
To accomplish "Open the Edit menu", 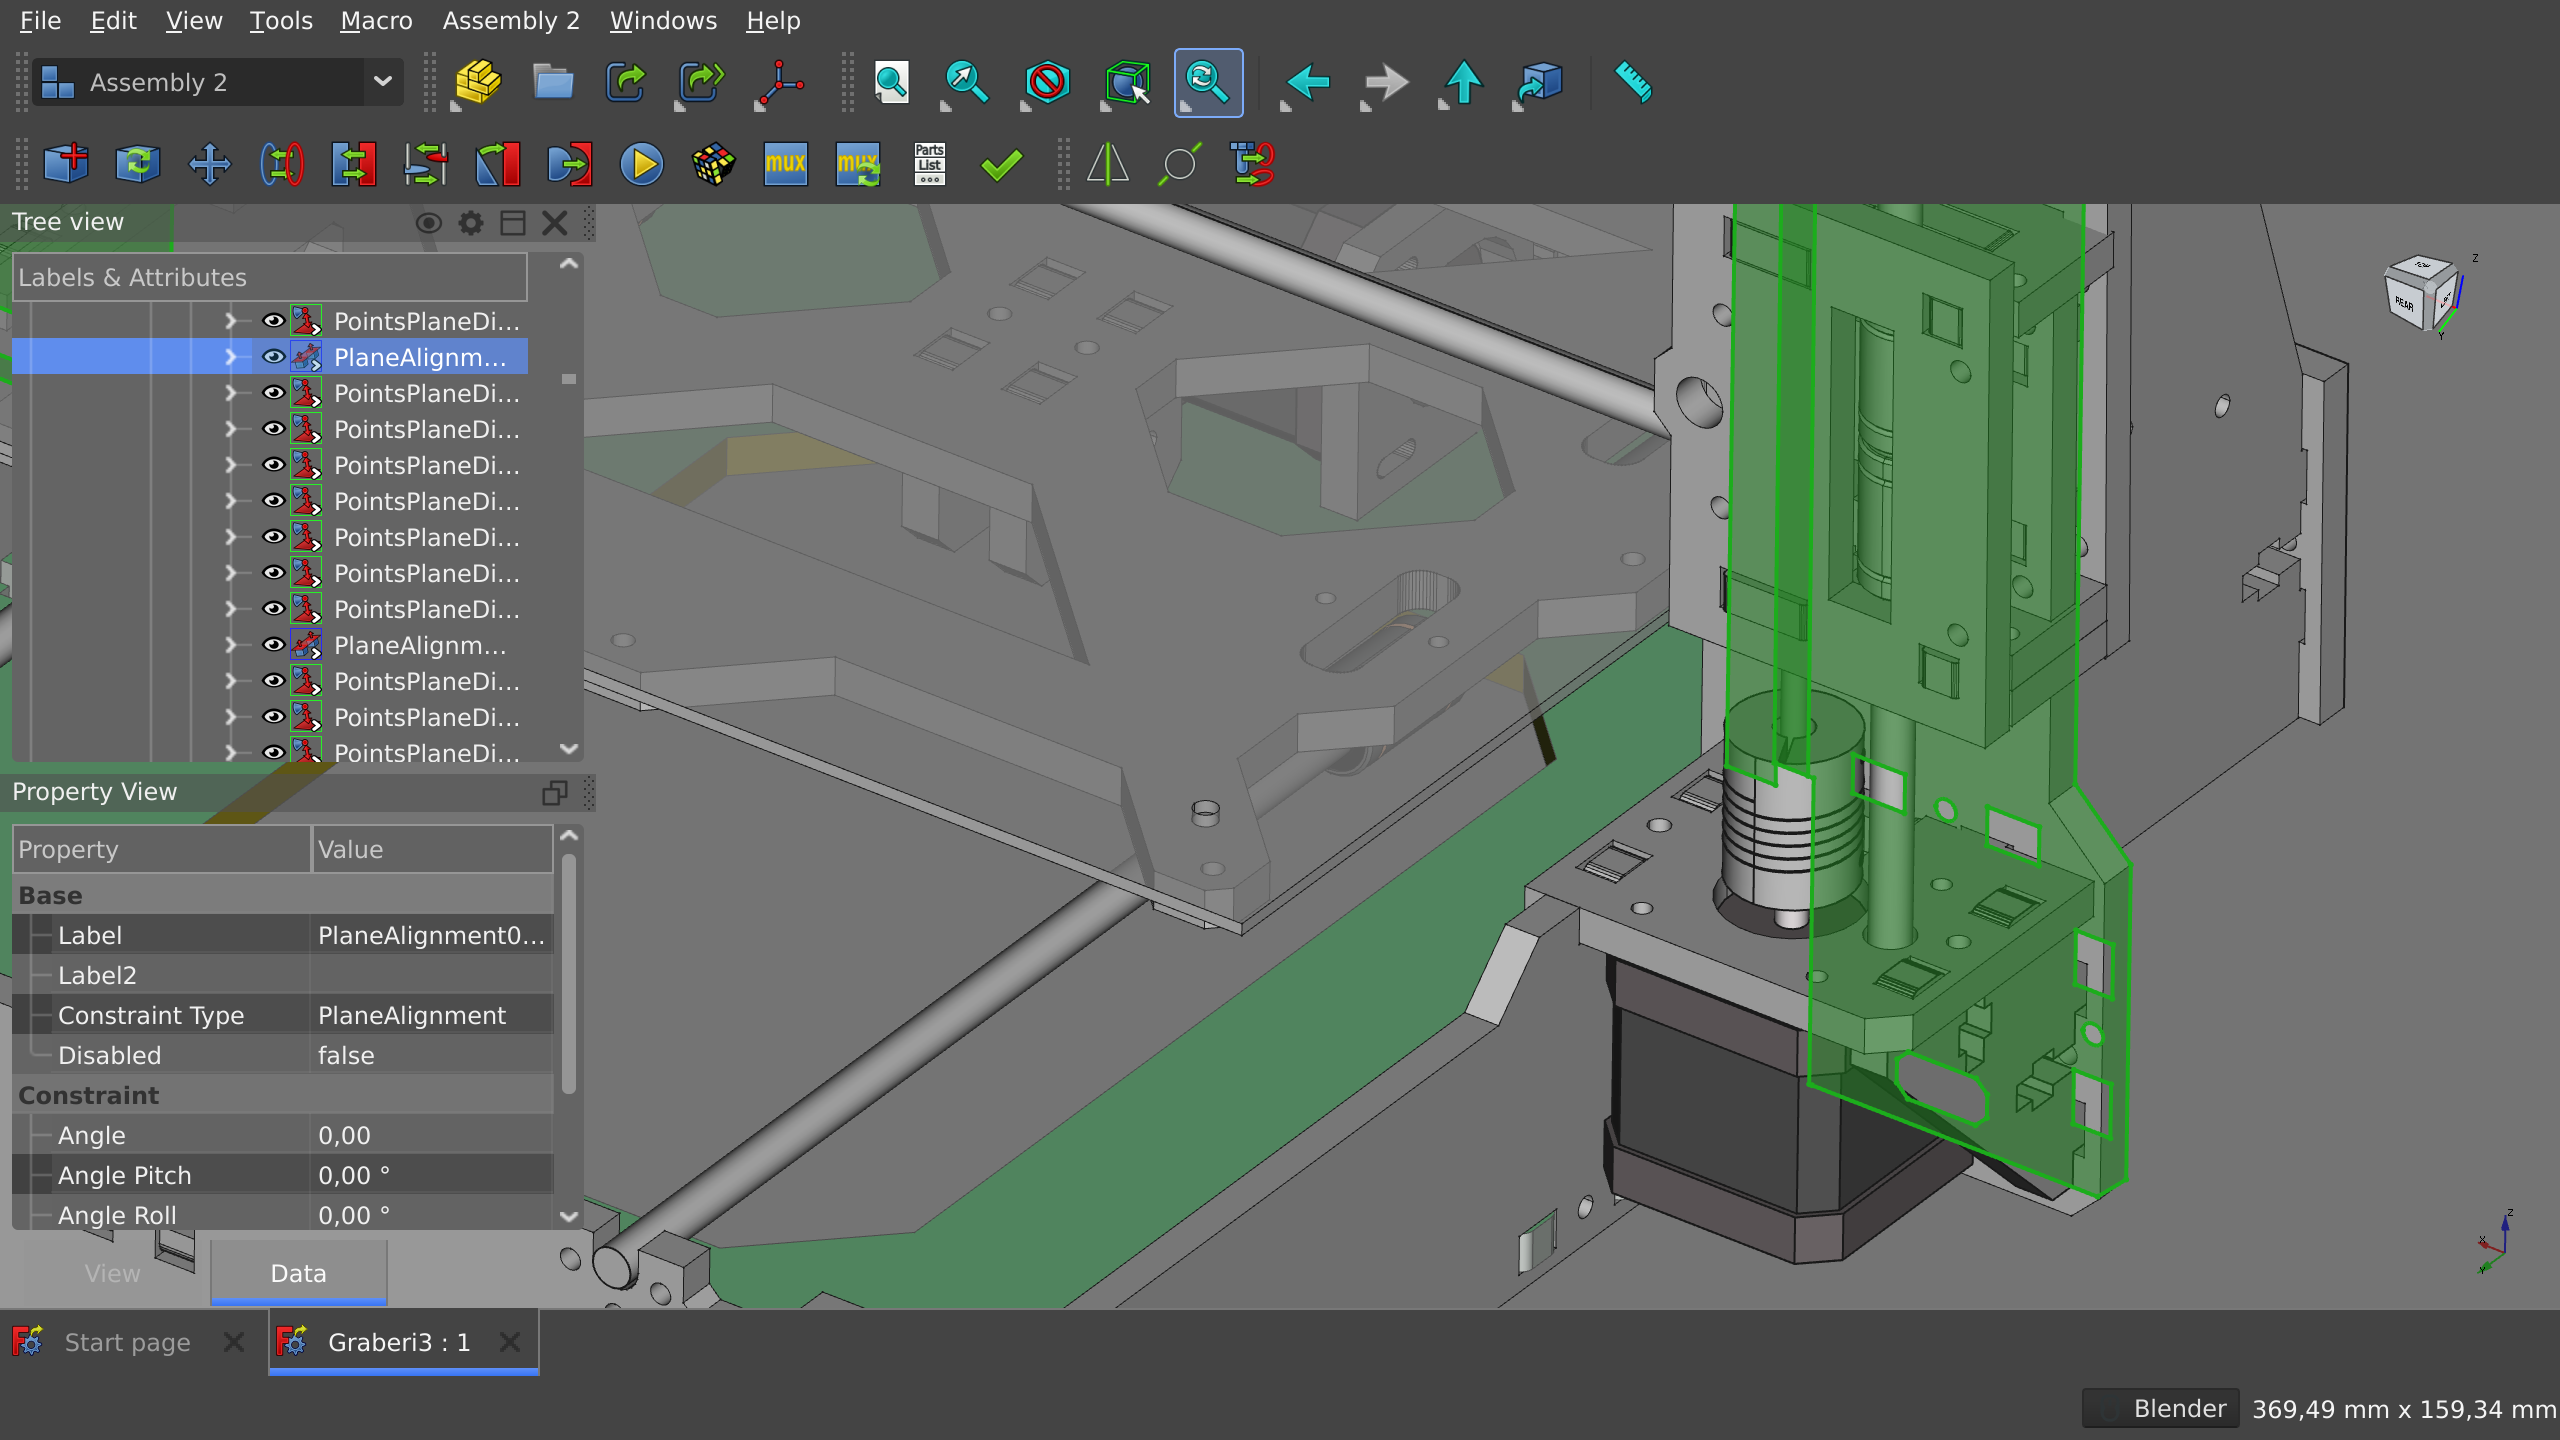I will [113, 21].
